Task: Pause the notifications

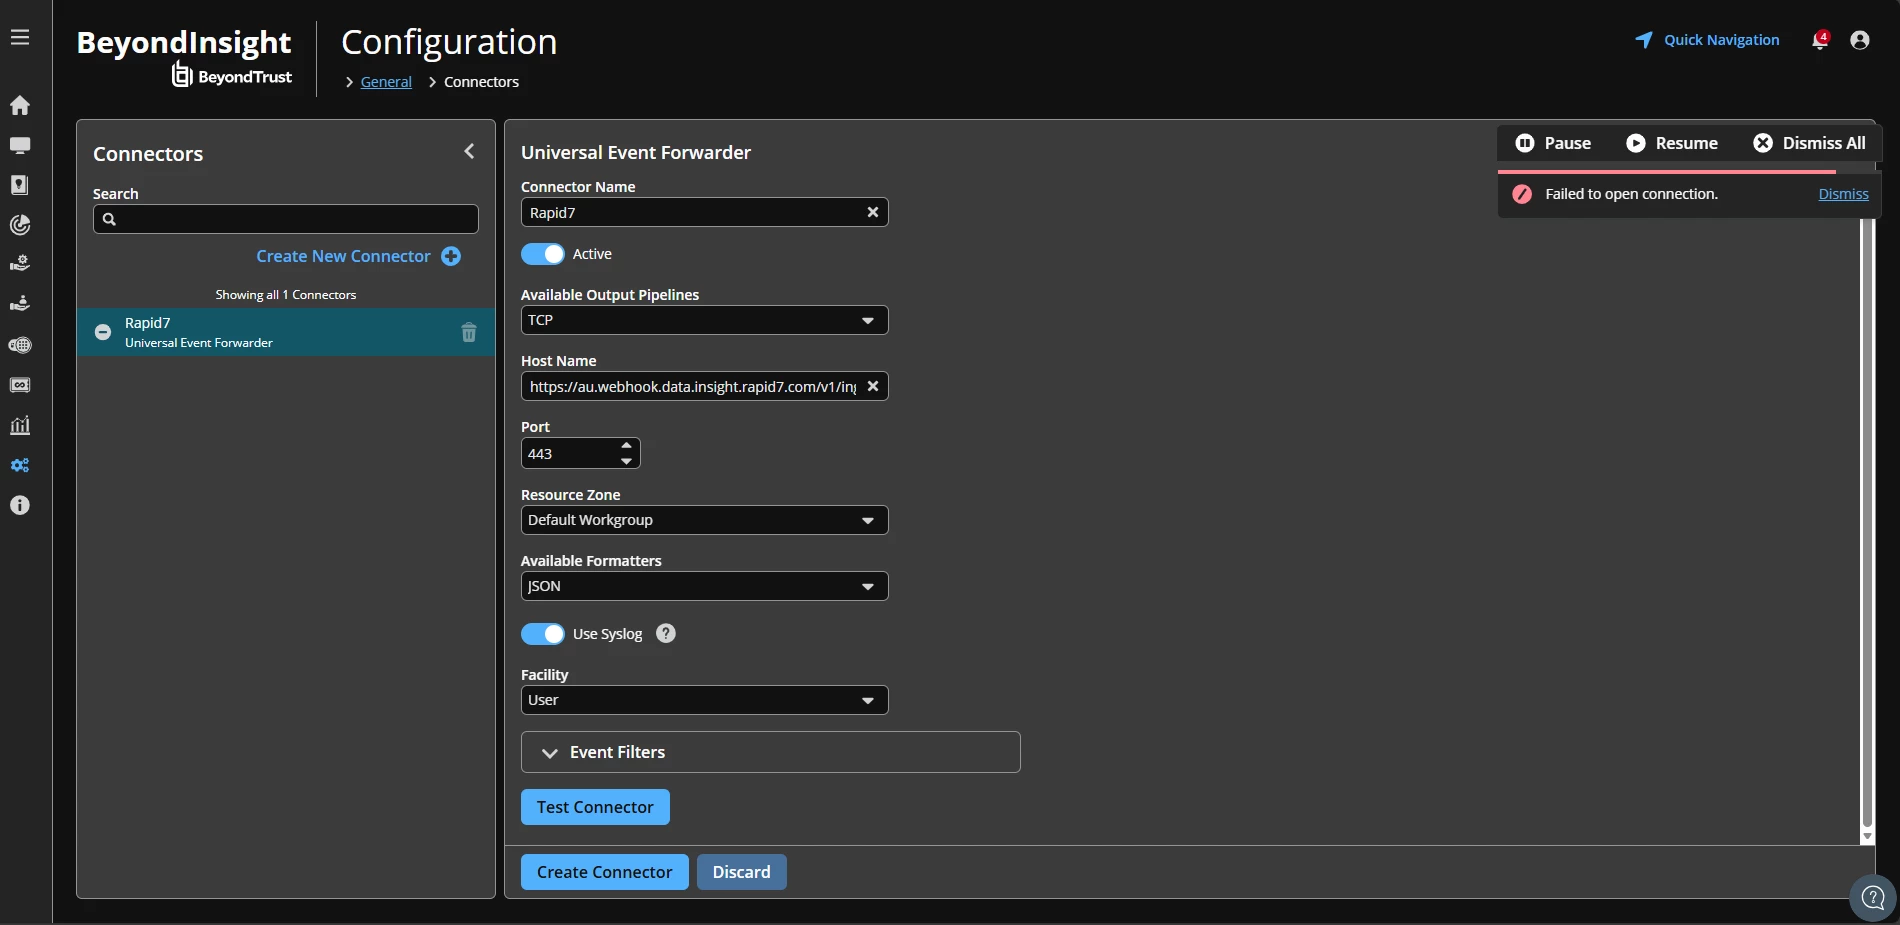Action: pos(1553,143)
